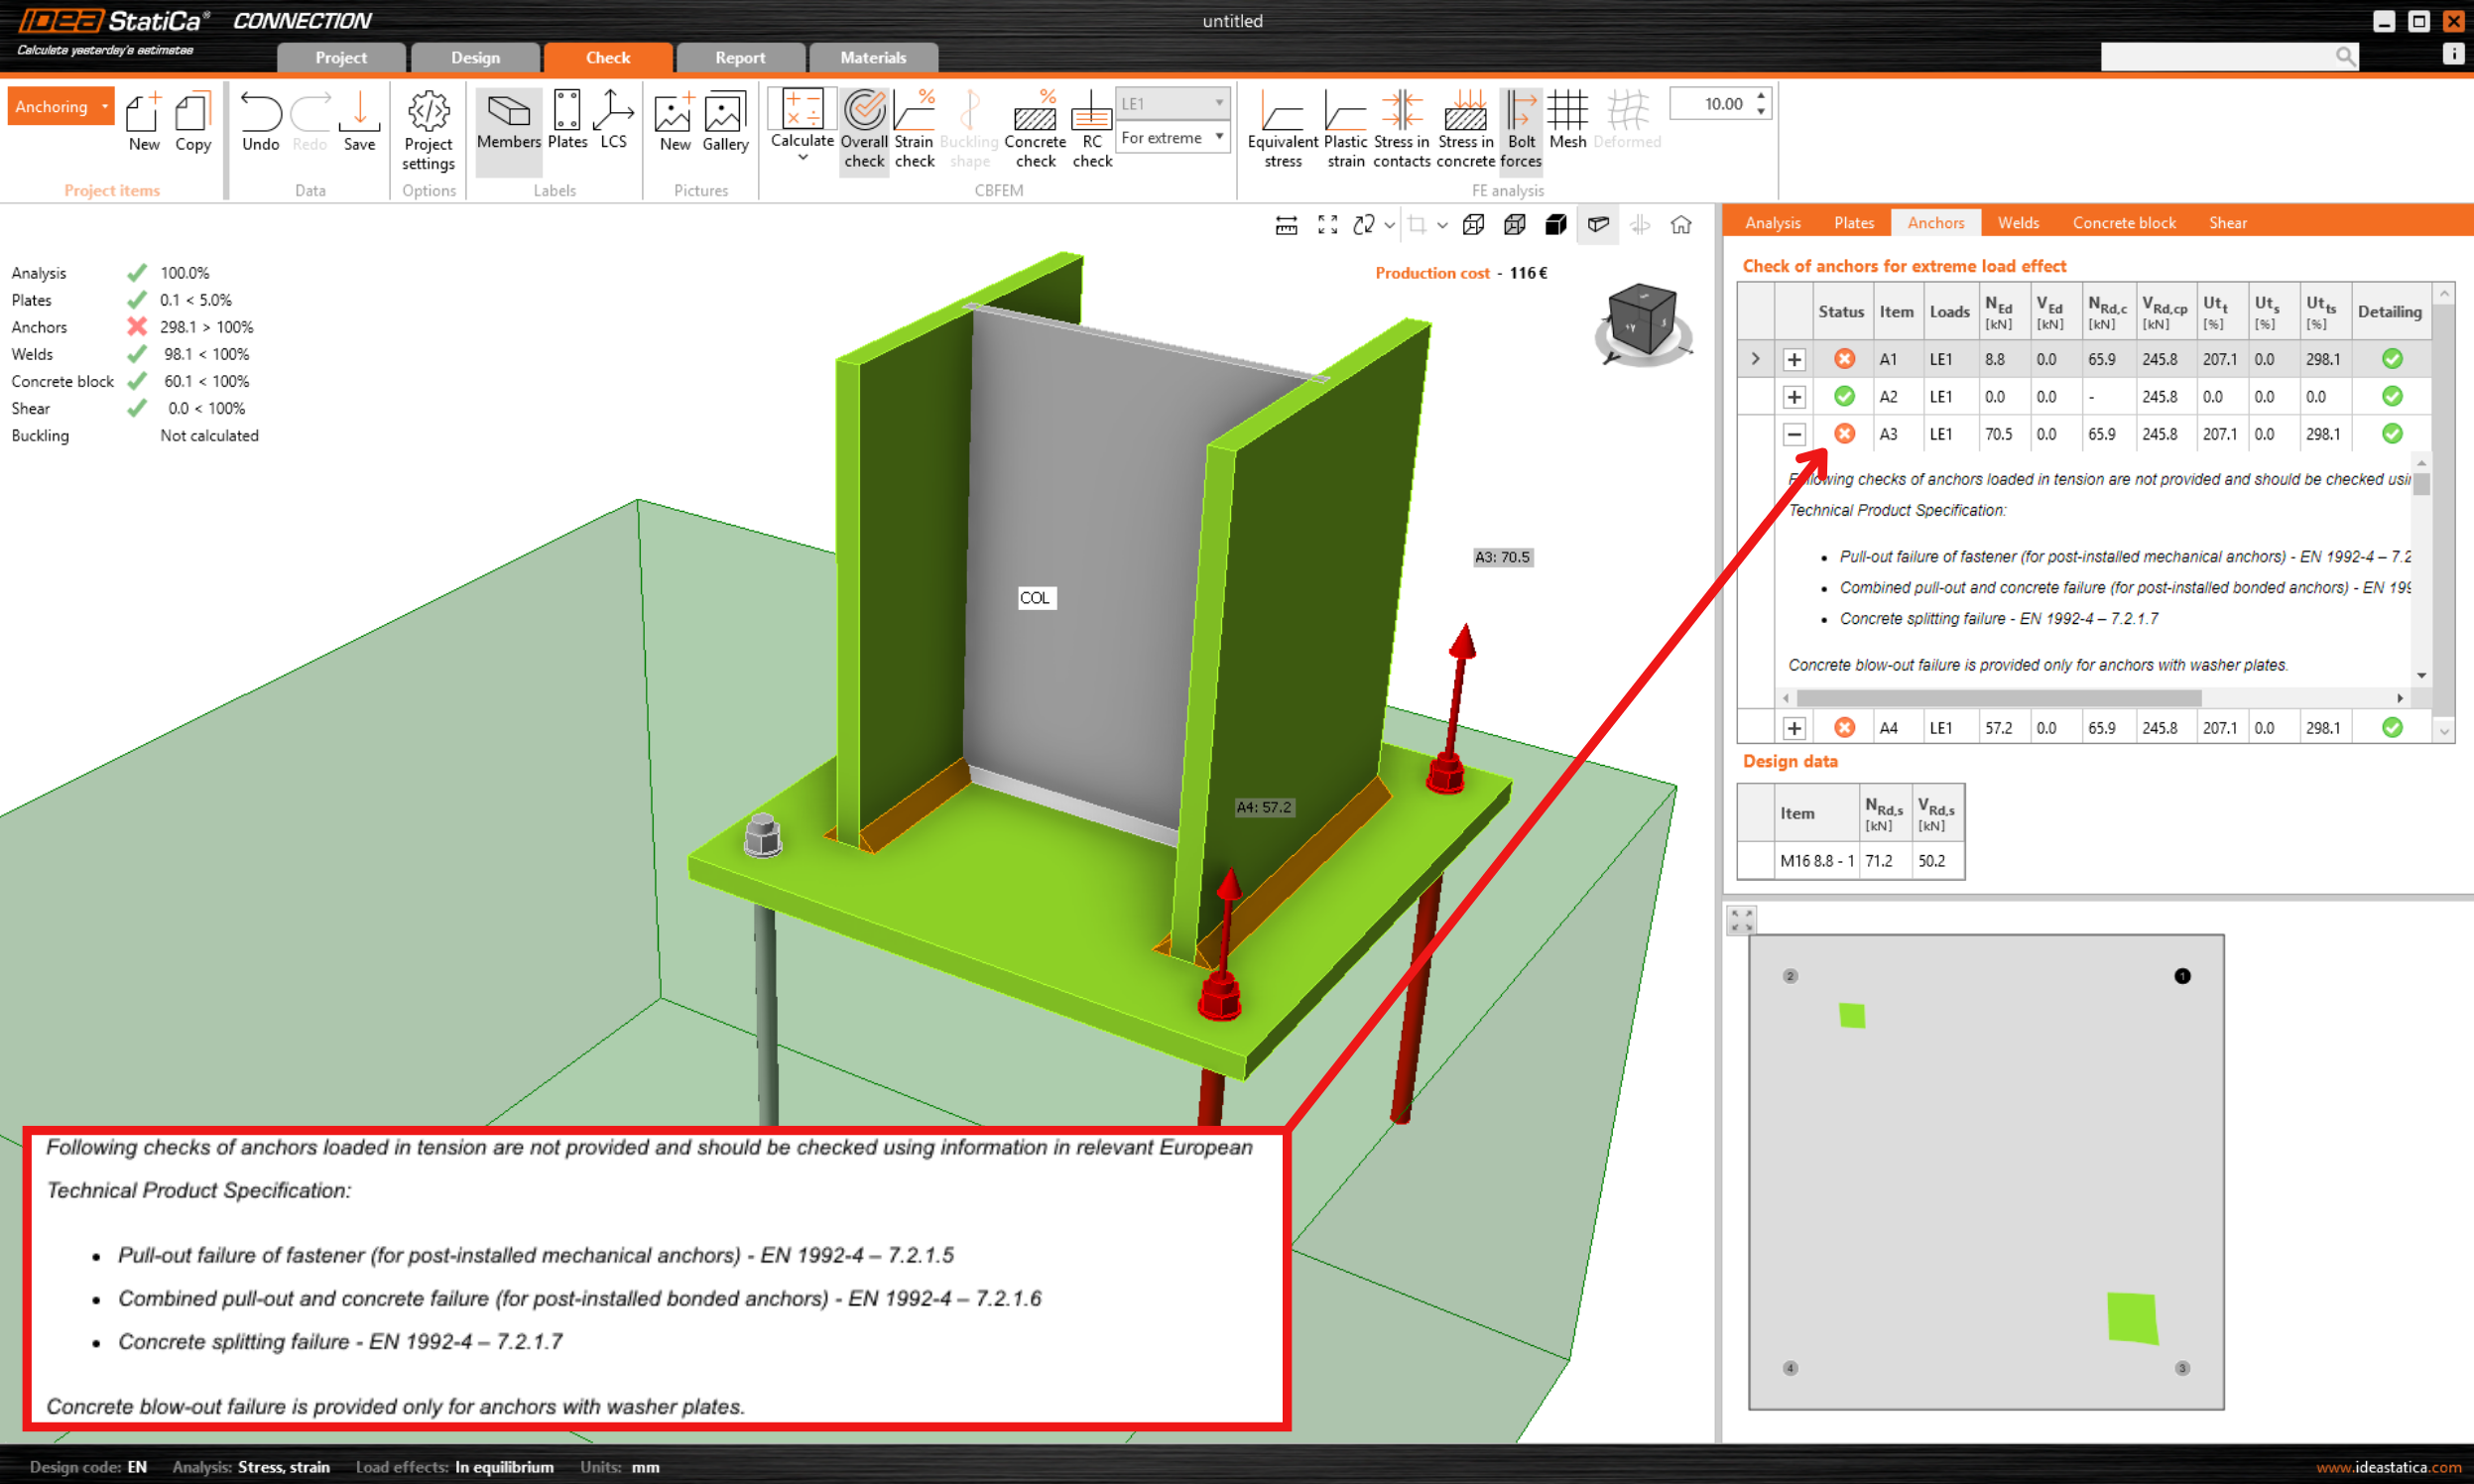Collapse anchor A3 row details

pyautogui.click(x=1794, y=435)
